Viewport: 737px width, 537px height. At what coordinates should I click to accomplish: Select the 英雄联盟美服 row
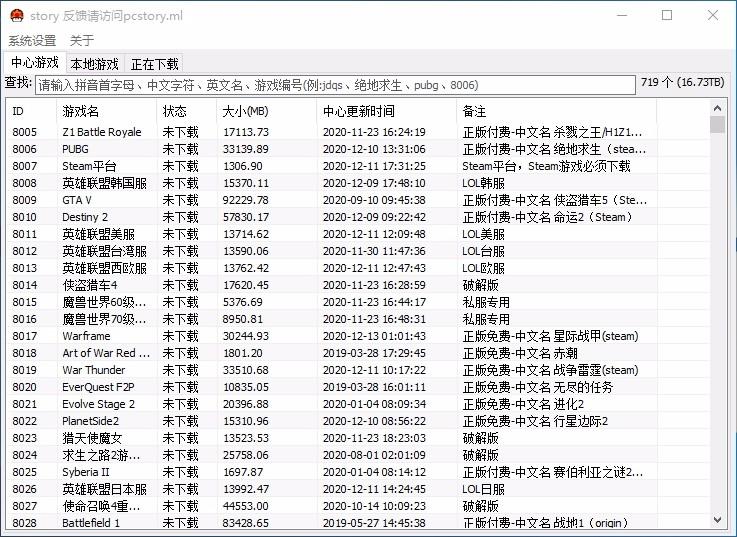click(358, 234)
